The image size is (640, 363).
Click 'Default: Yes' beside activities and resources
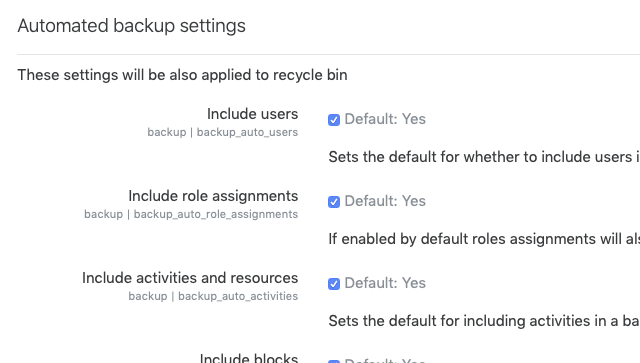385,283
